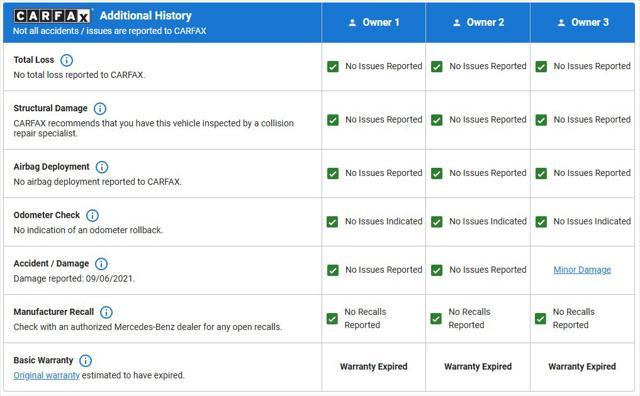Click the collision repair specialist recommendation text
The image size is (640, 396).
pyautogui.click(x=153, y=128)
